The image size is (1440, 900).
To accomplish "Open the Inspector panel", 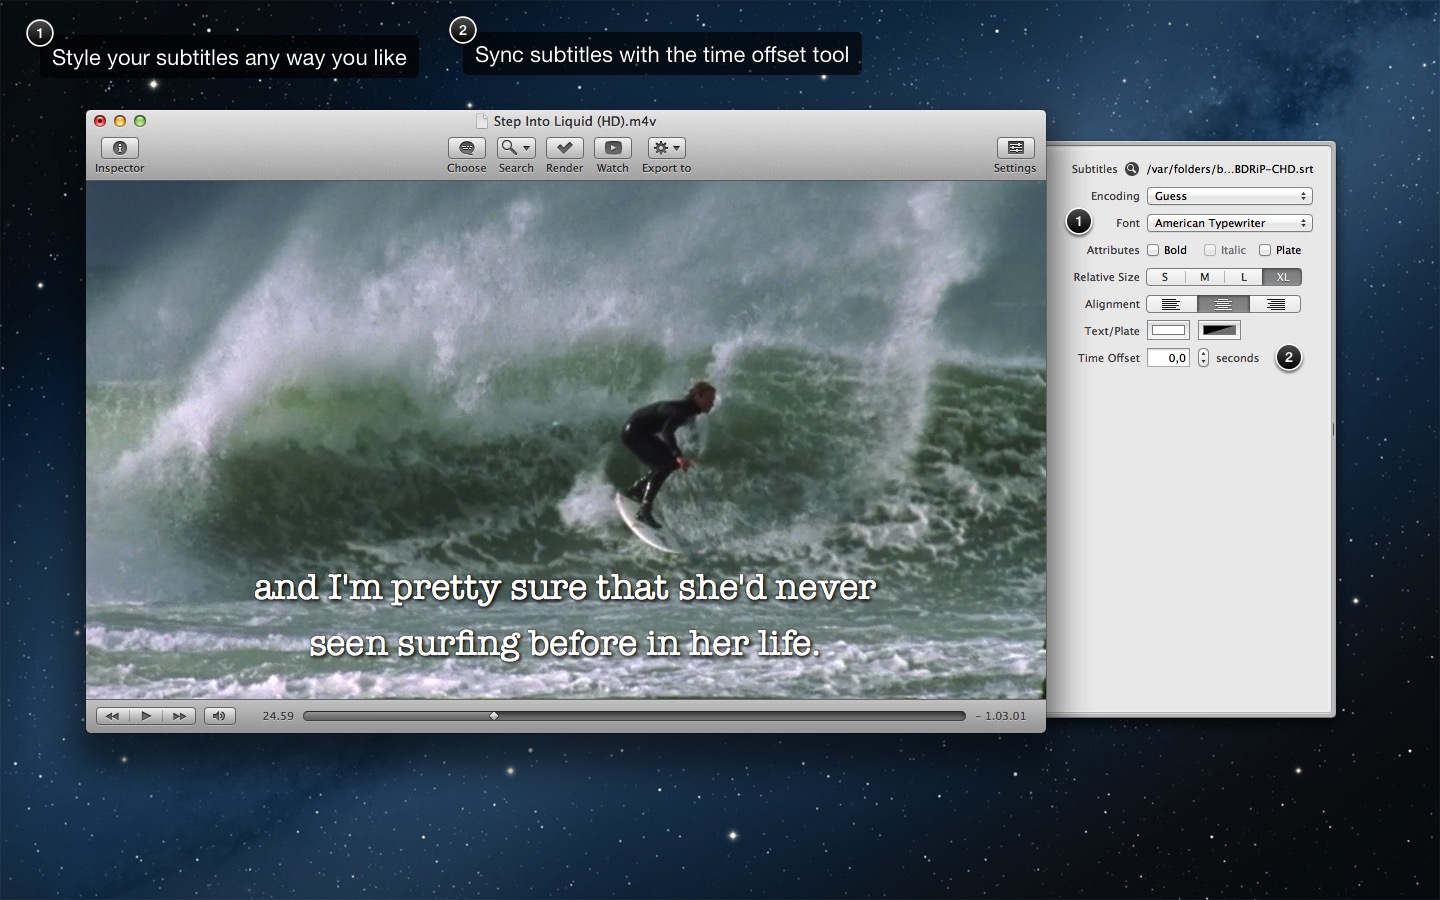I will click(120, 148).
